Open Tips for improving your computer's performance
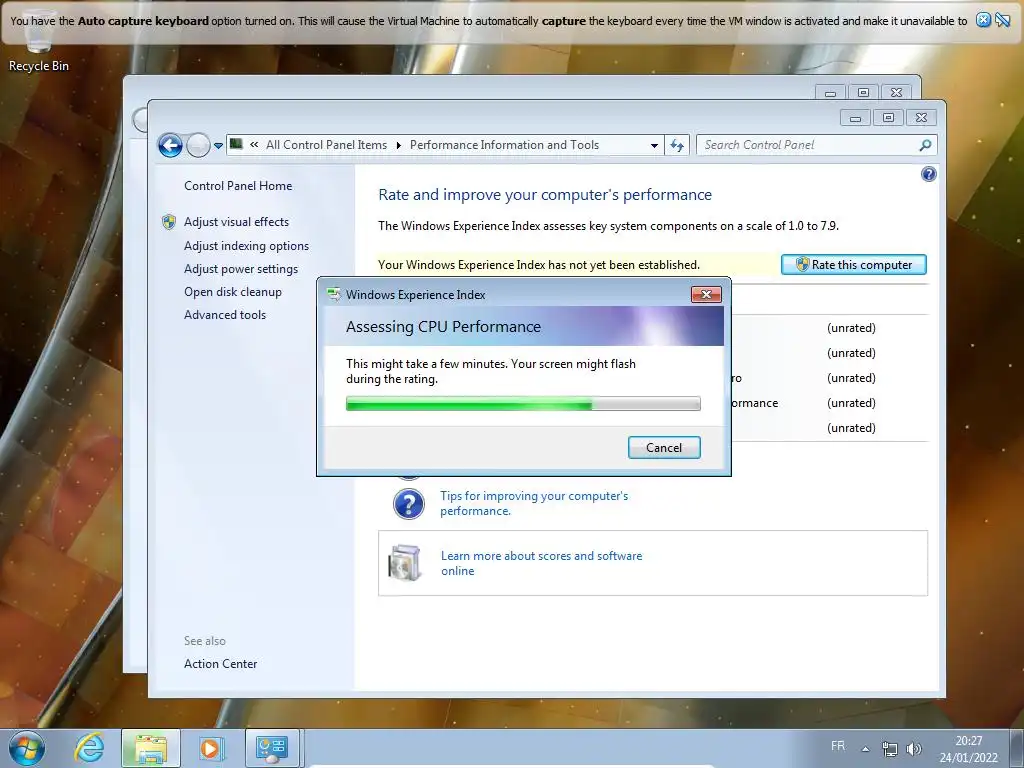 click(534, 503)
